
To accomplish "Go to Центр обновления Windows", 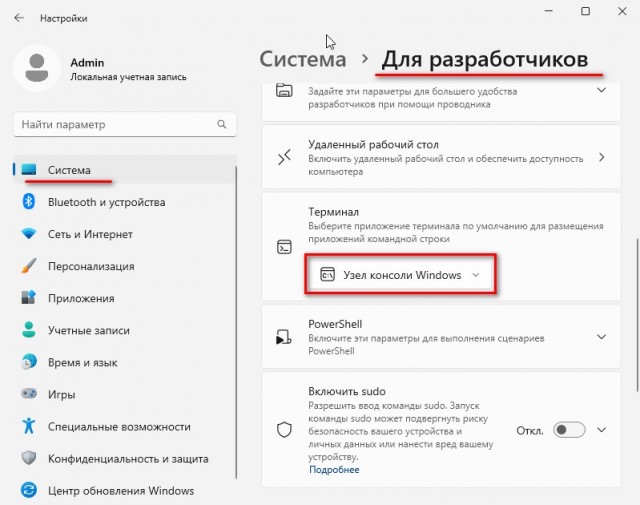I will [120, 491].
